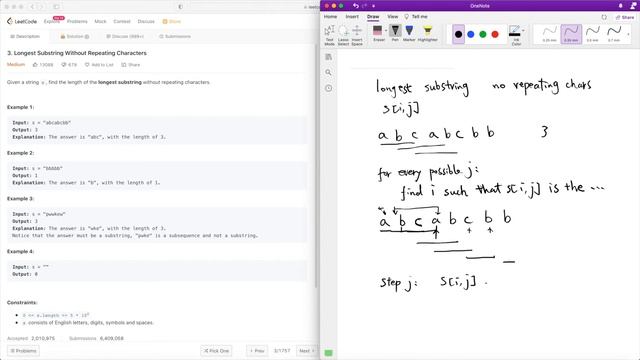Click Share under the problem title
The width and height of the screenshot is (640, 360).
[131, 64]
